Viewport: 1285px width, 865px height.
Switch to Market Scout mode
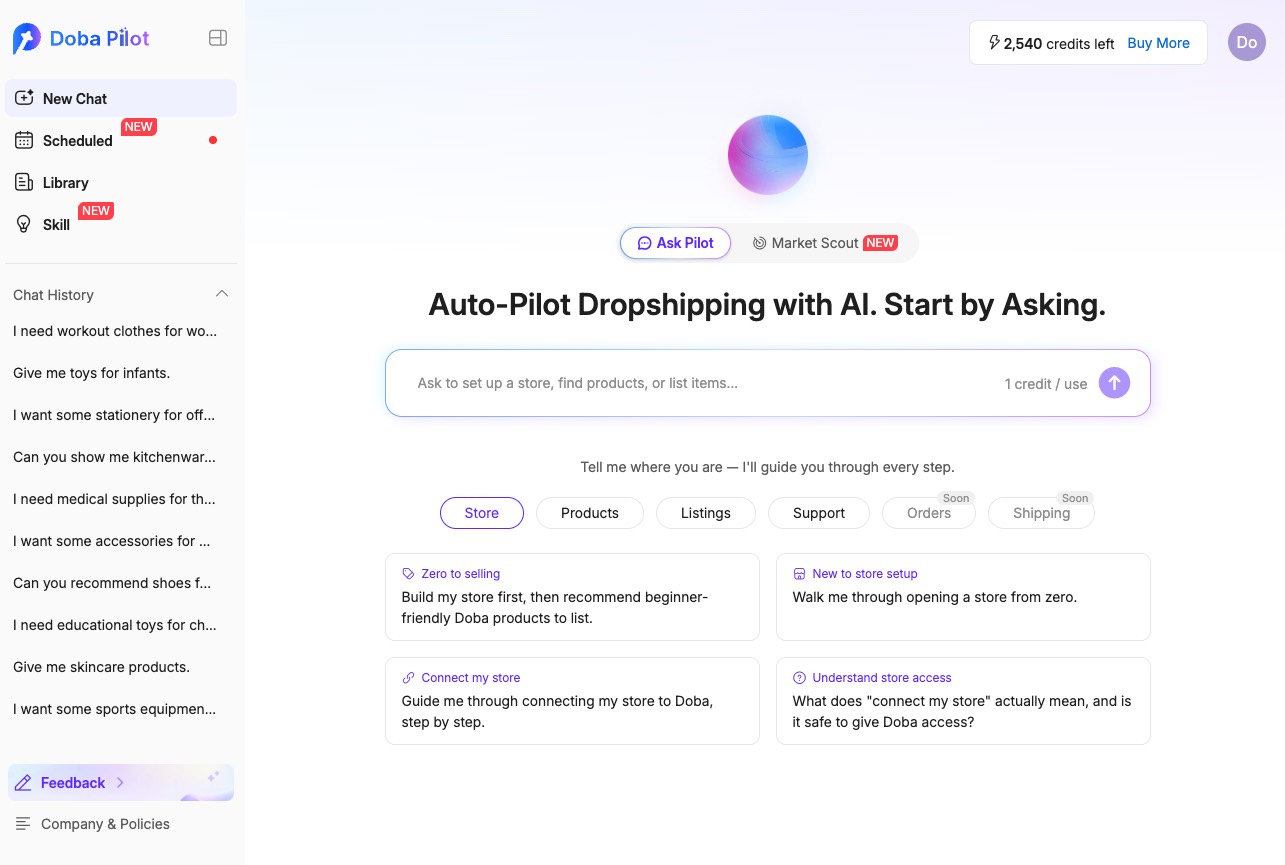point(825,243)
